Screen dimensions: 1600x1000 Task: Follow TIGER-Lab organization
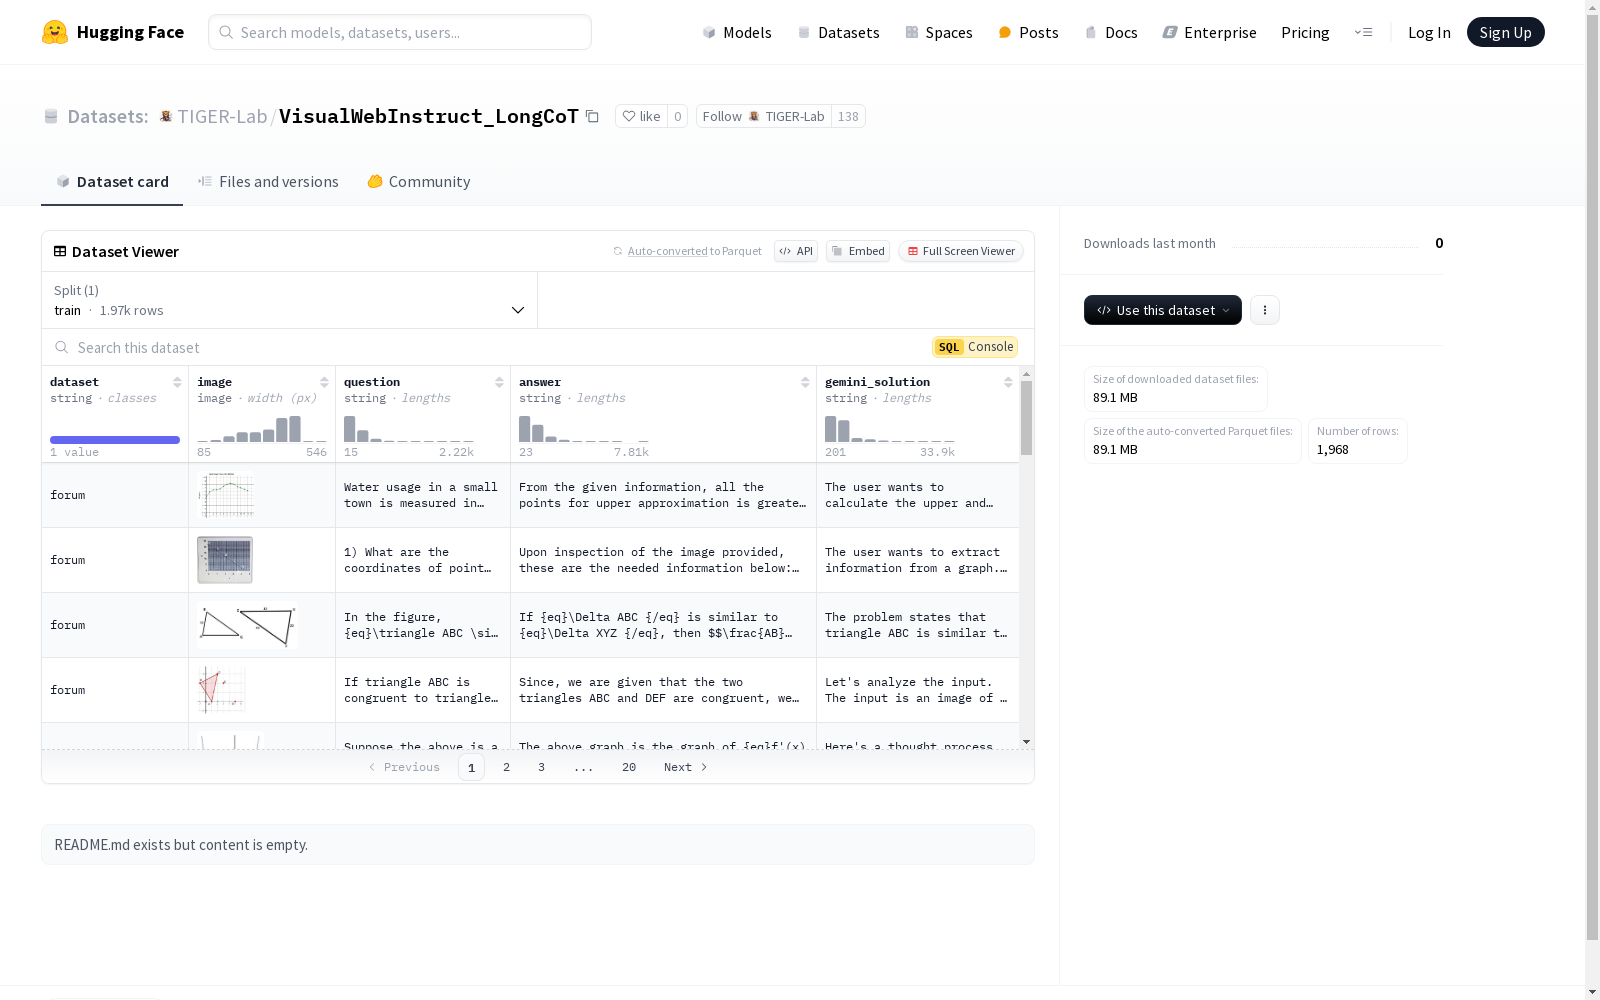[764, 116]
